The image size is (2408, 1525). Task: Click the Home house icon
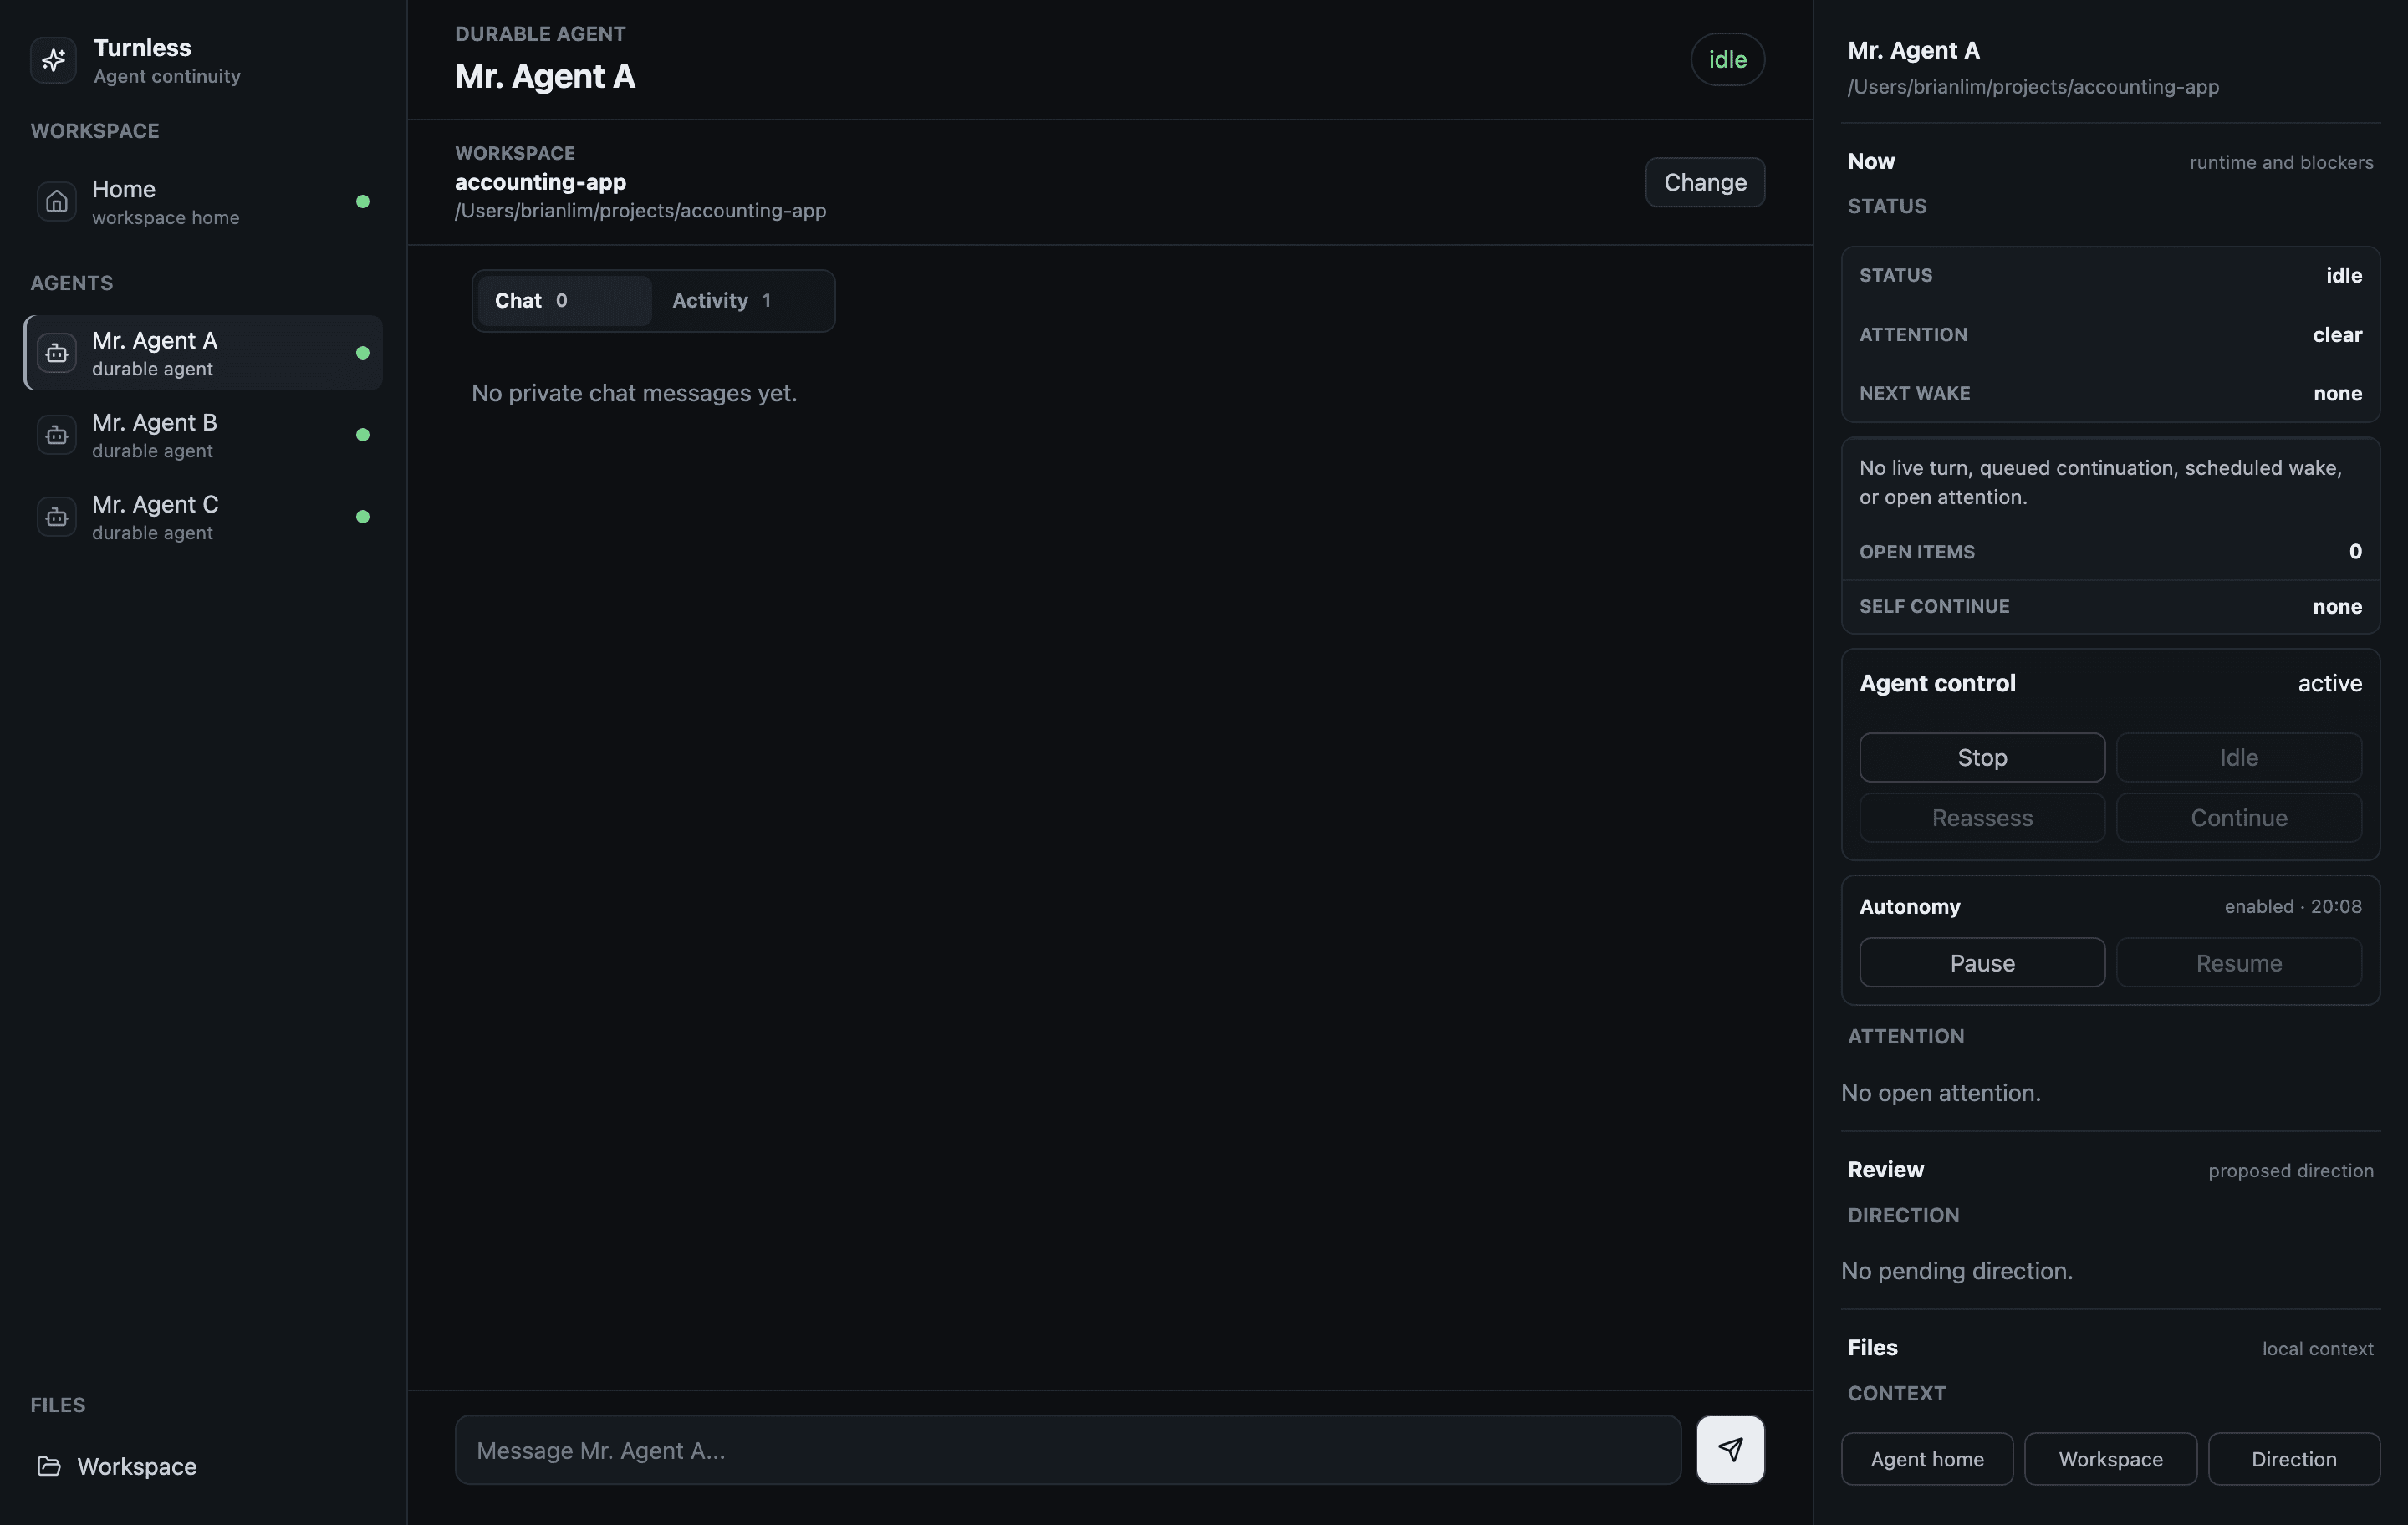[57, 201]
